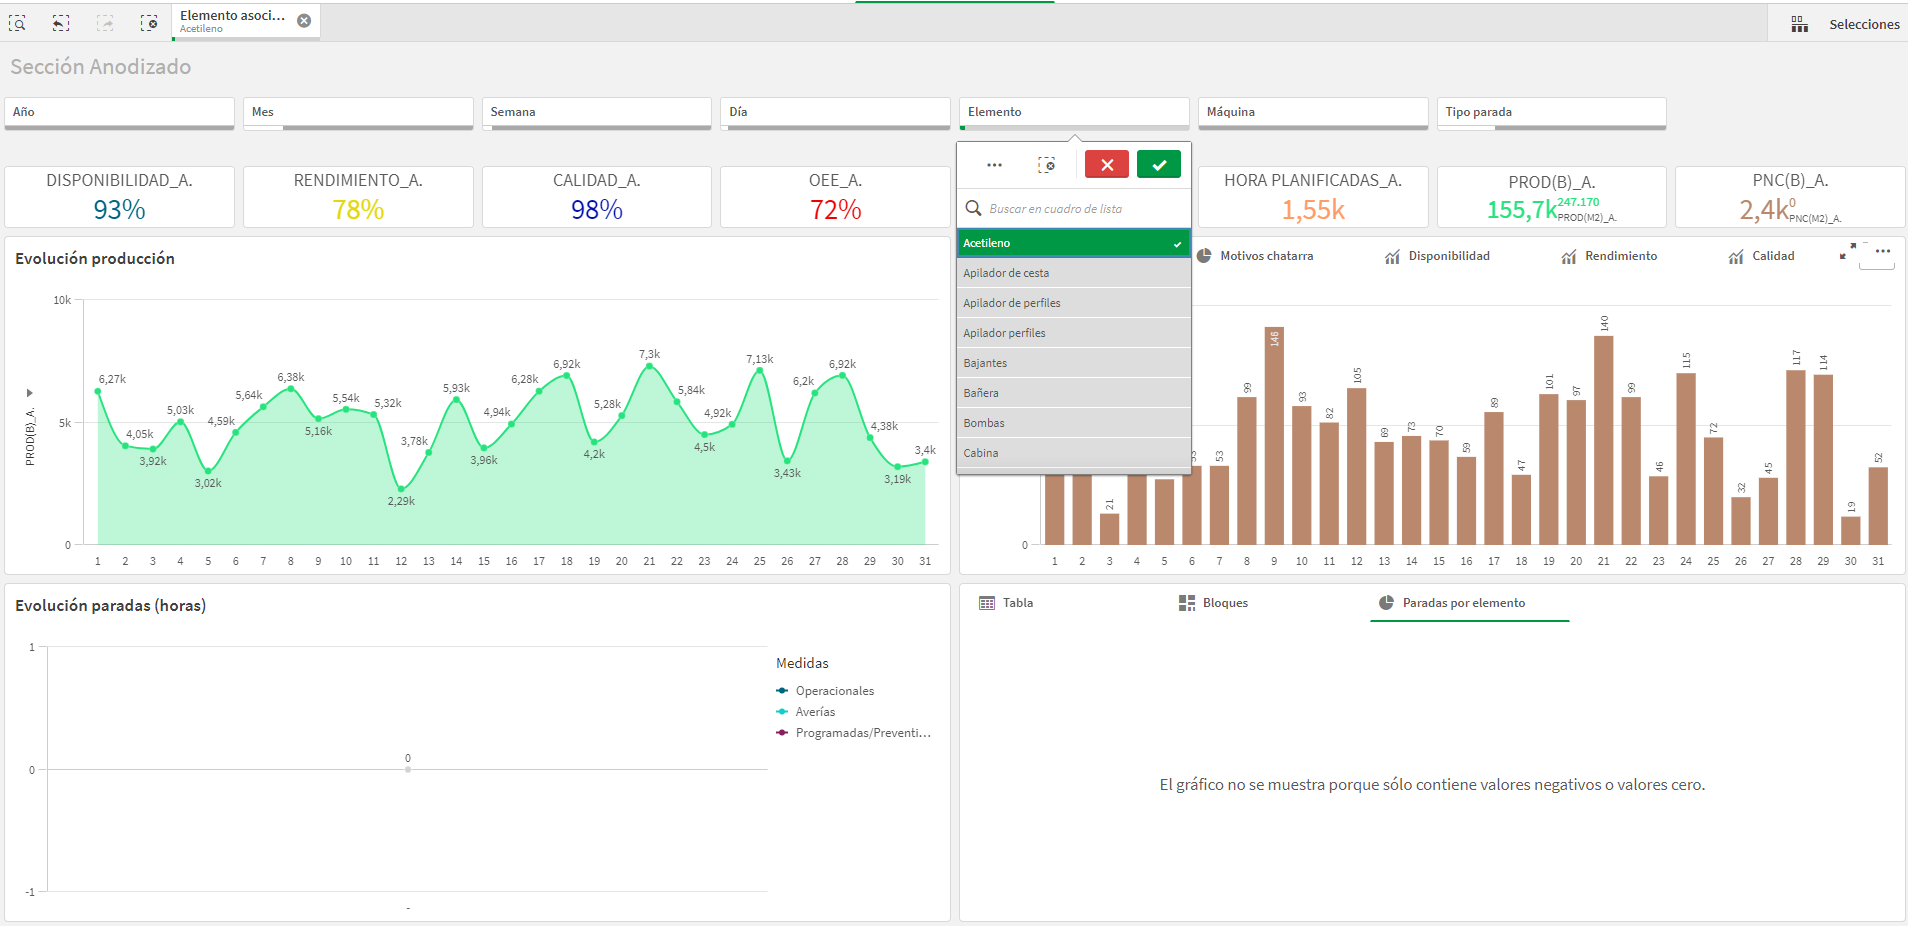Switch to Rendimiento tab
Screen dimensions: 1908x926
pos(1609,256)
